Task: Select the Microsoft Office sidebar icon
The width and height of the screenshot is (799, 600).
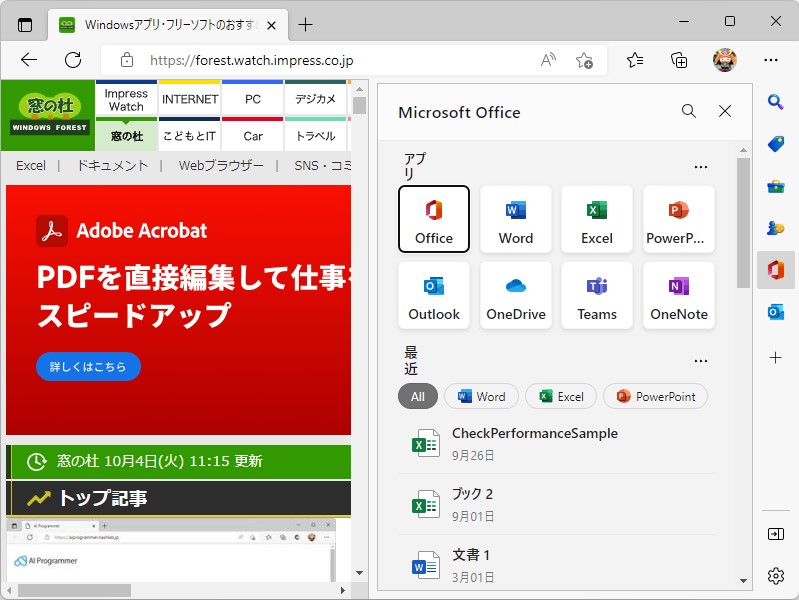Action: point(776,270)
